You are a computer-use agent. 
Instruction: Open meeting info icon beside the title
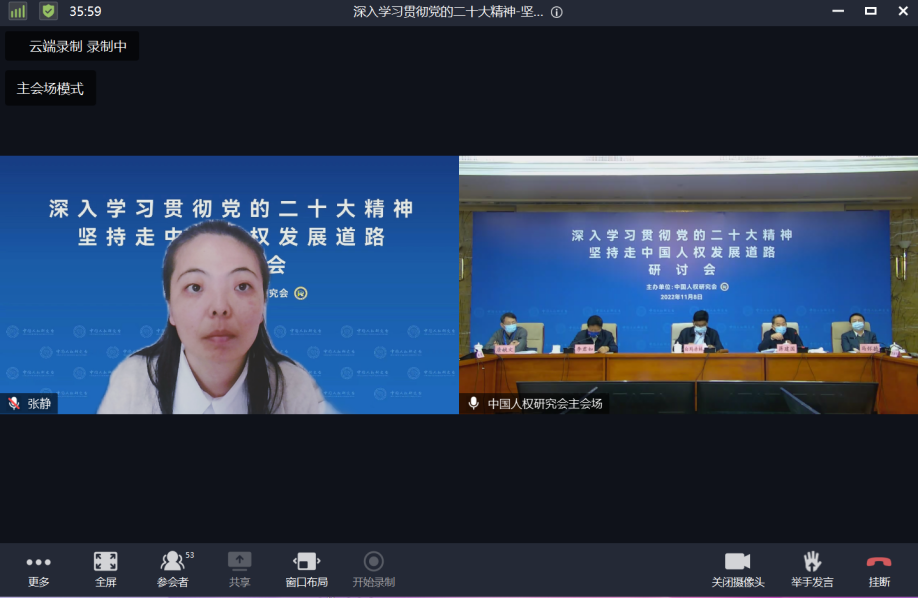tap(557, 12)
